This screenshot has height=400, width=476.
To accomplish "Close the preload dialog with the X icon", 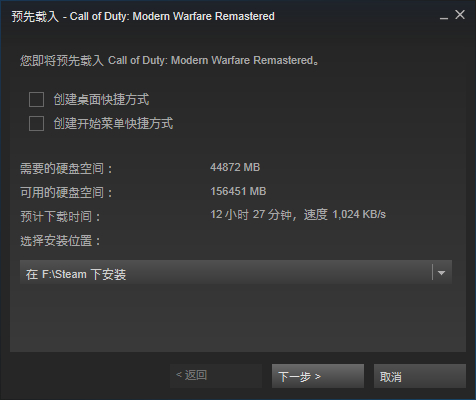I will [x=460, y=15].
